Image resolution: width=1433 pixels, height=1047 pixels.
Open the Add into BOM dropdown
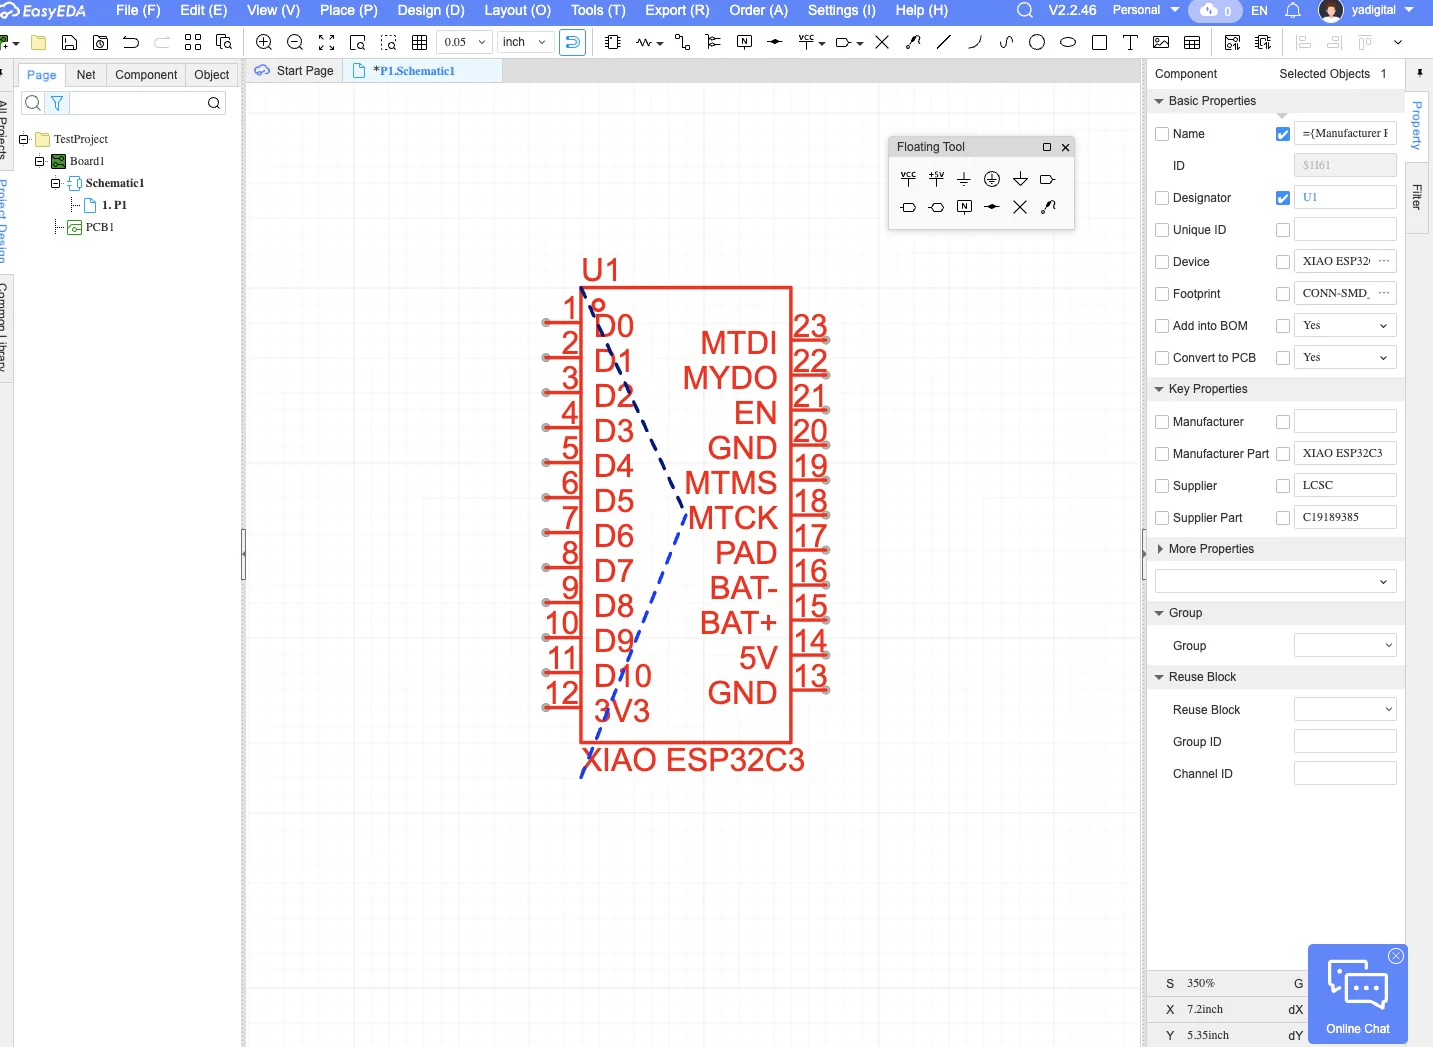click(x=1345, y=325)
